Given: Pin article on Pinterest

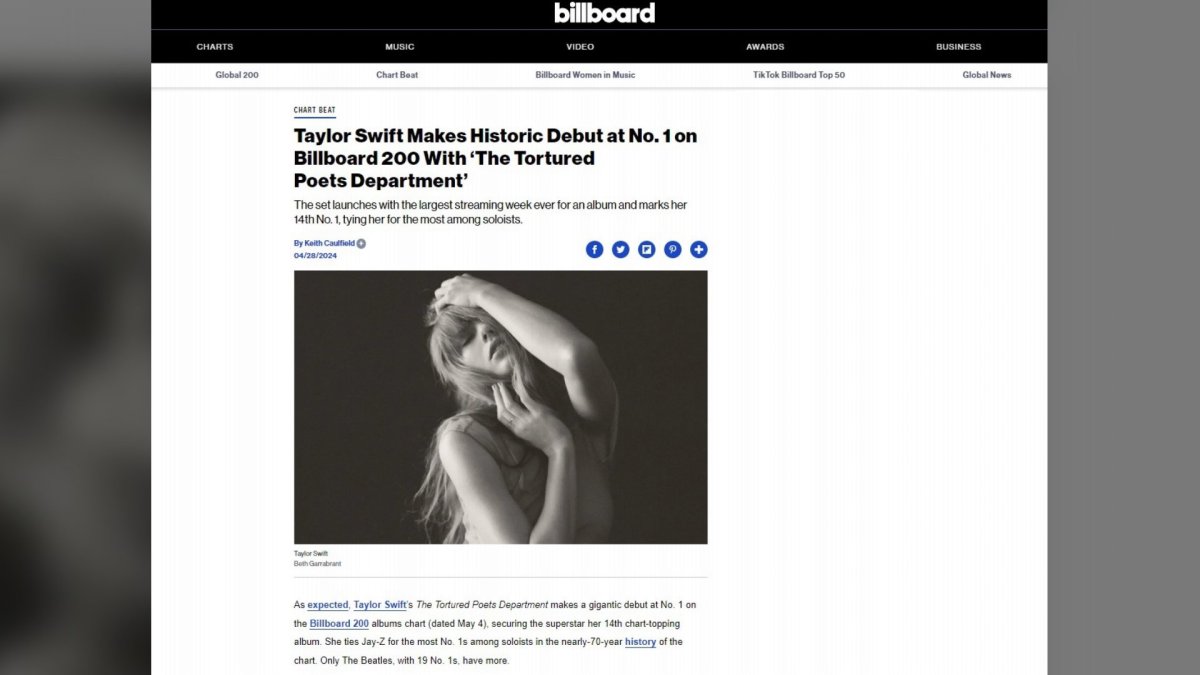Looking at the screenshot, I should pos(673,250).
